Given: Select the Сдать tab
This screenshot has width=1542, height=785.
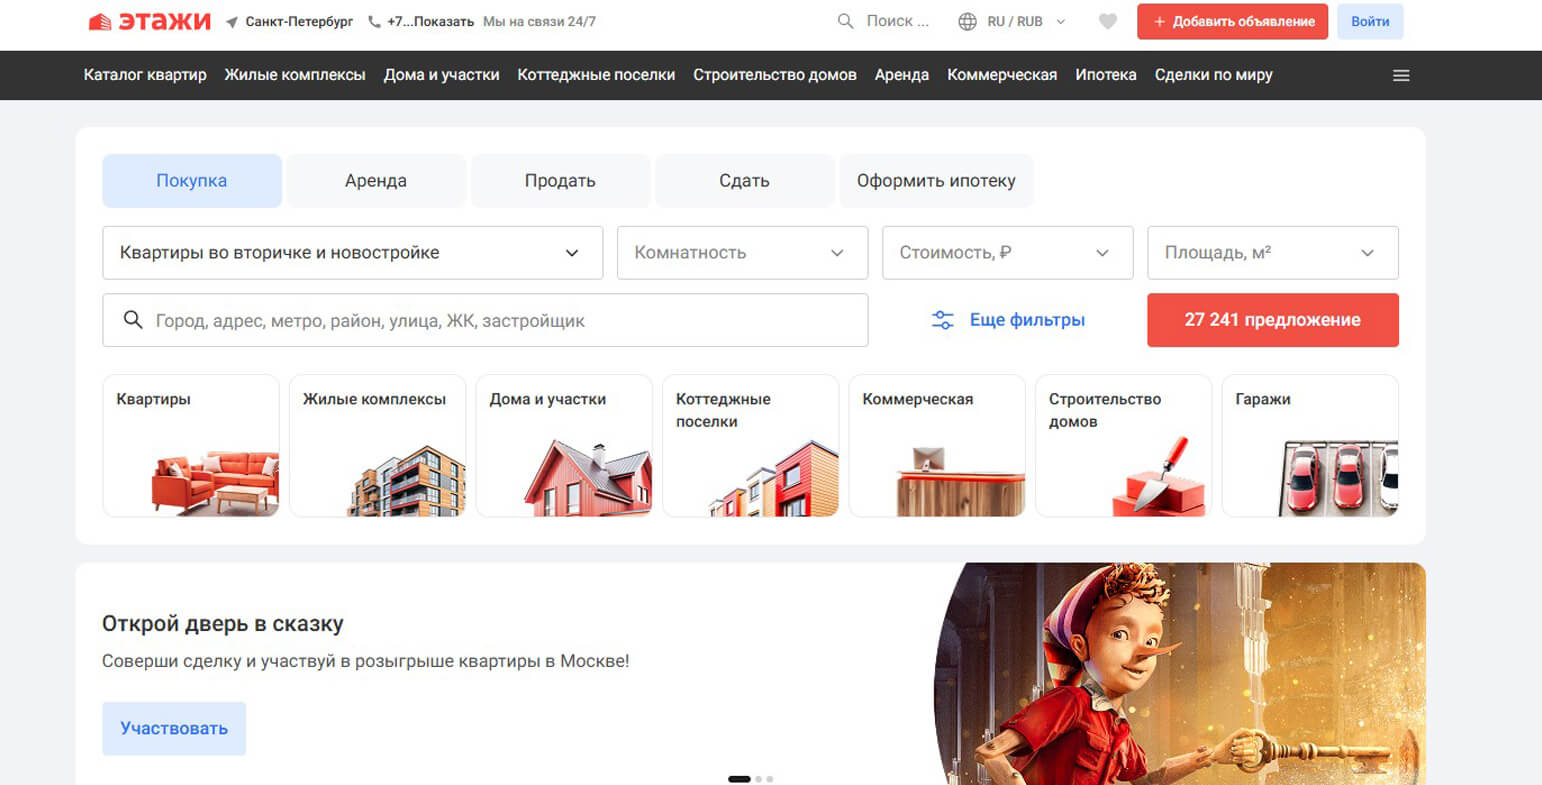Looking at the screenshot, I should pyautogui.click(x=744, y=181).
